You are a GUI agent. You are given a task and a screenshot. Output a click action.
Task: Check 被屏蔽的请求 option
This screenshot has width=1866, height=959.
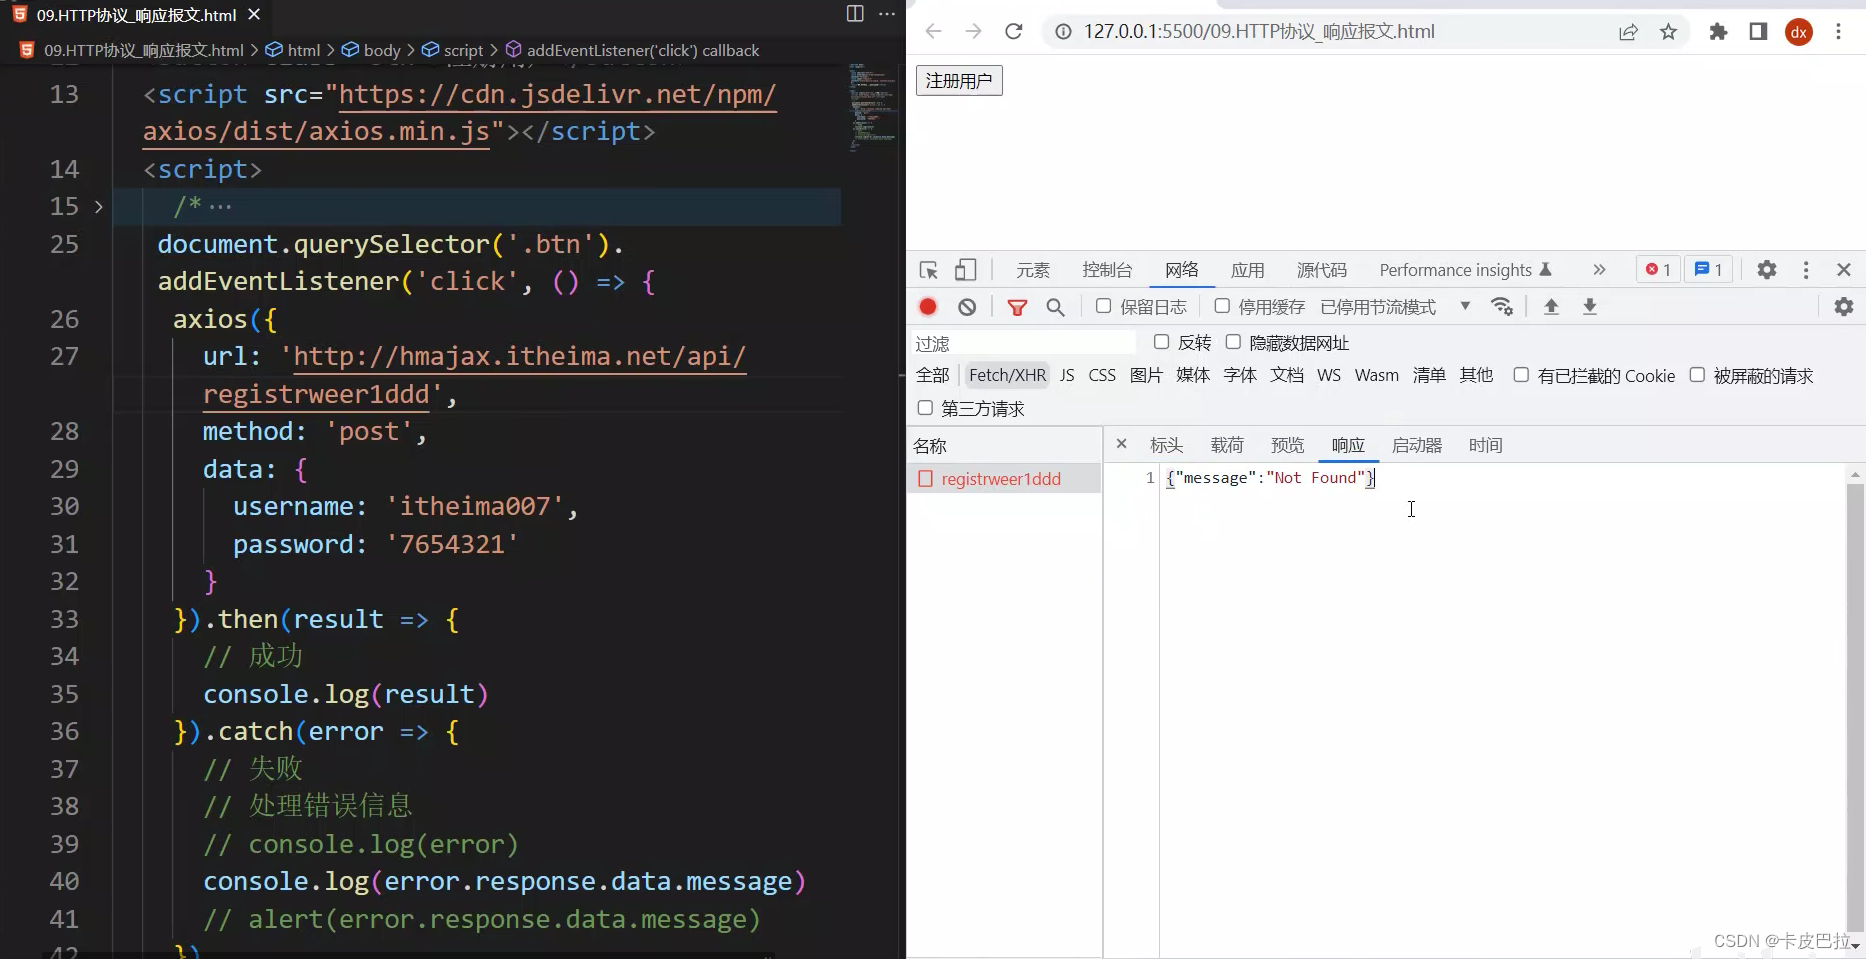click(x=1697, y=375)
